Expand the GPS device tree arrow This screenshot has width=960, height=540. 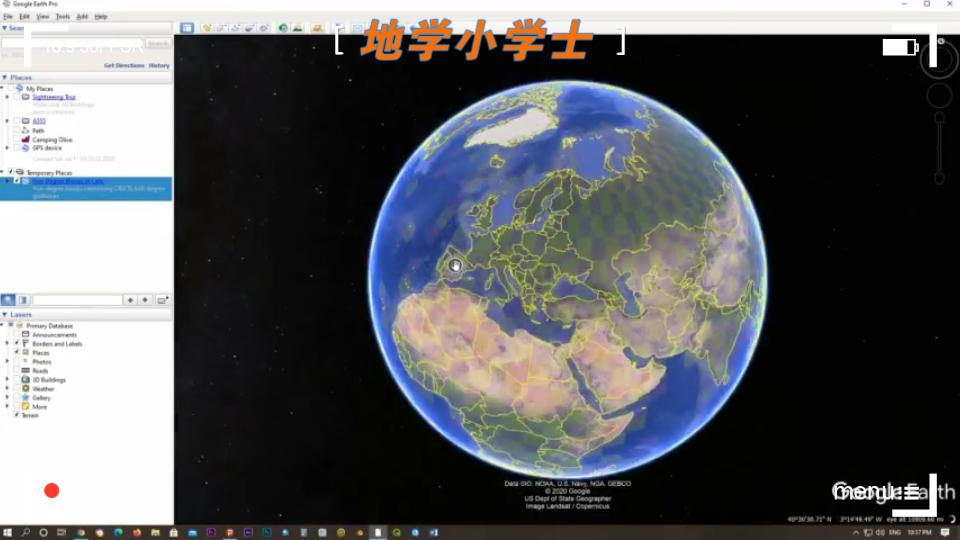(x=7, y=148)
